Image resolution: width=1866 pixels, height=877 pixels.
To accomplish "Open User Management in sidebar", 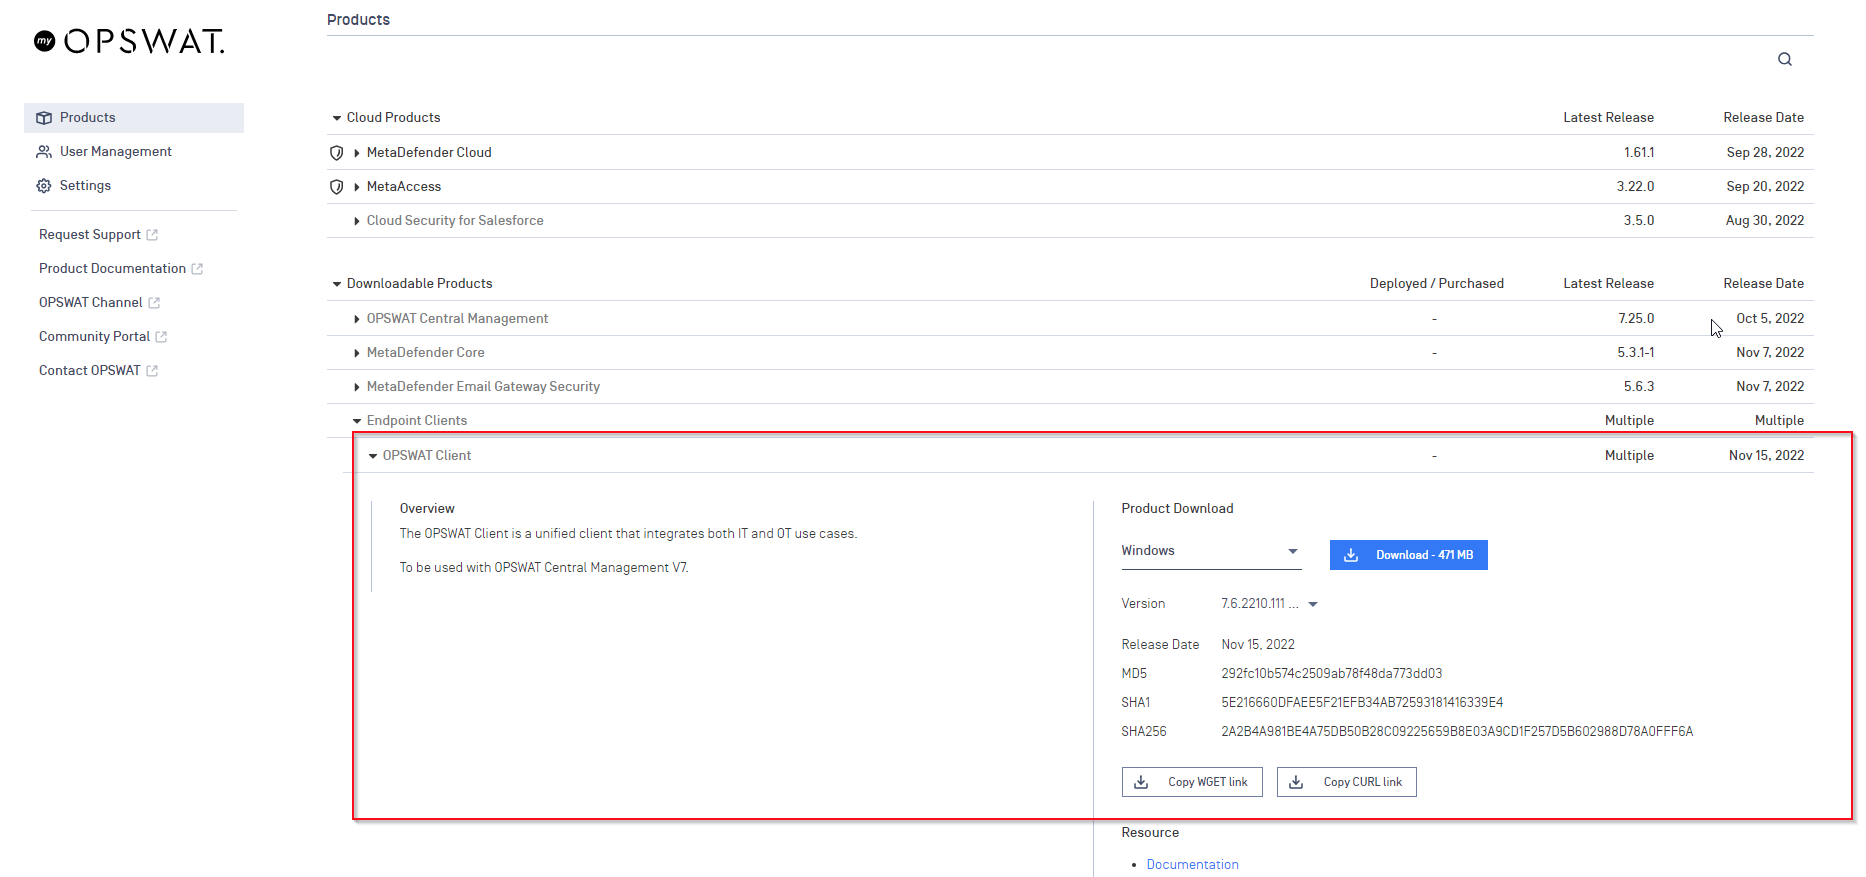I will pyautogui.click(x=115, y=152).
